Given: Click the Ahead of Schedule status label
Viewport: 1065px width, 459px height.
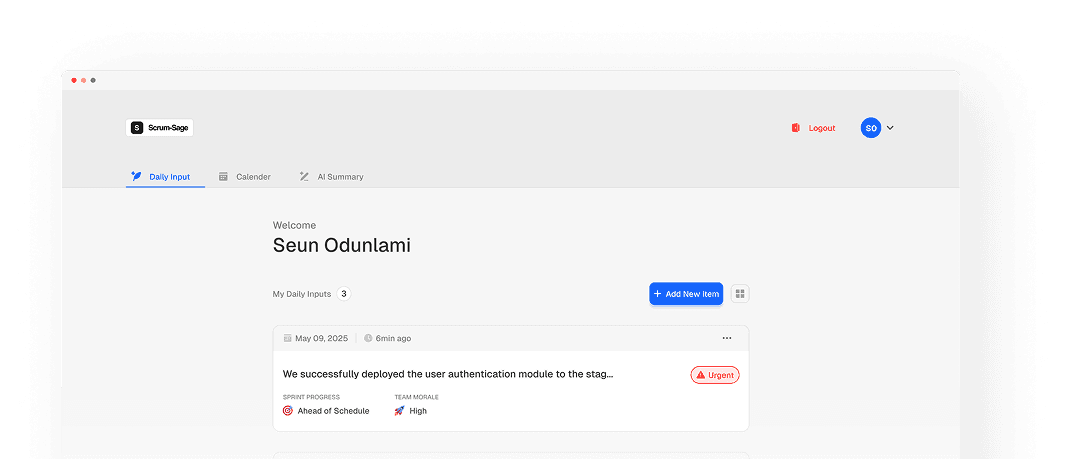Looking at the screenshot, I should point(333,411).
